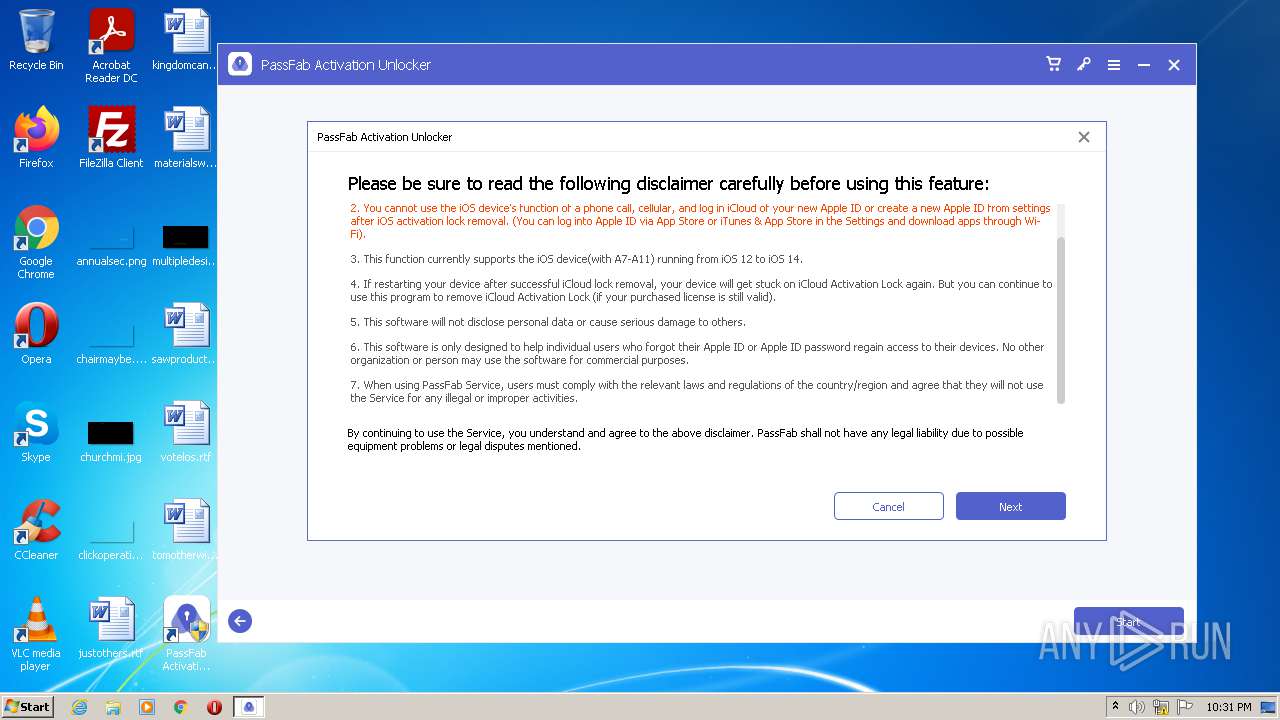Open Acrobat Reader DC desktop icon
The height and width of the screenshot is (720, 1280).
click(x=111, y=45)
